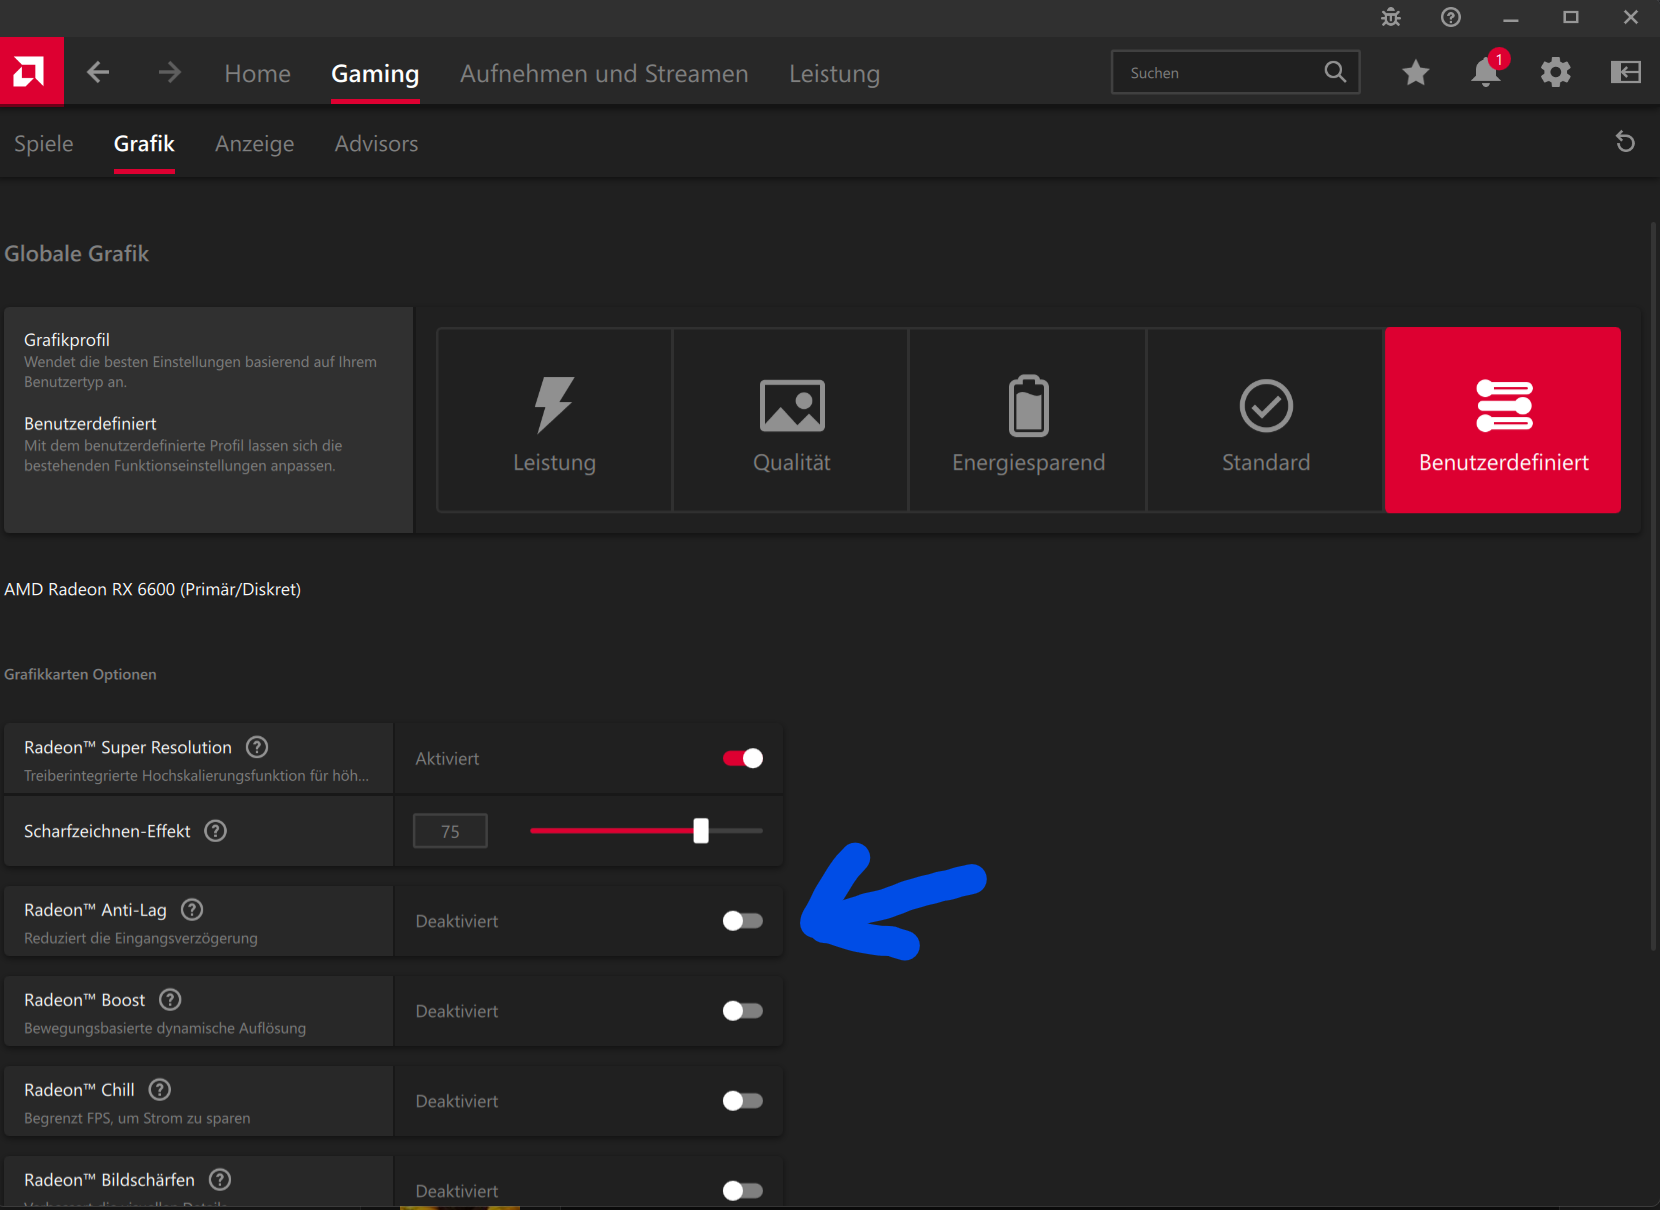Disable Radeon Super Resolution toggle

click(x=743, y=758)
